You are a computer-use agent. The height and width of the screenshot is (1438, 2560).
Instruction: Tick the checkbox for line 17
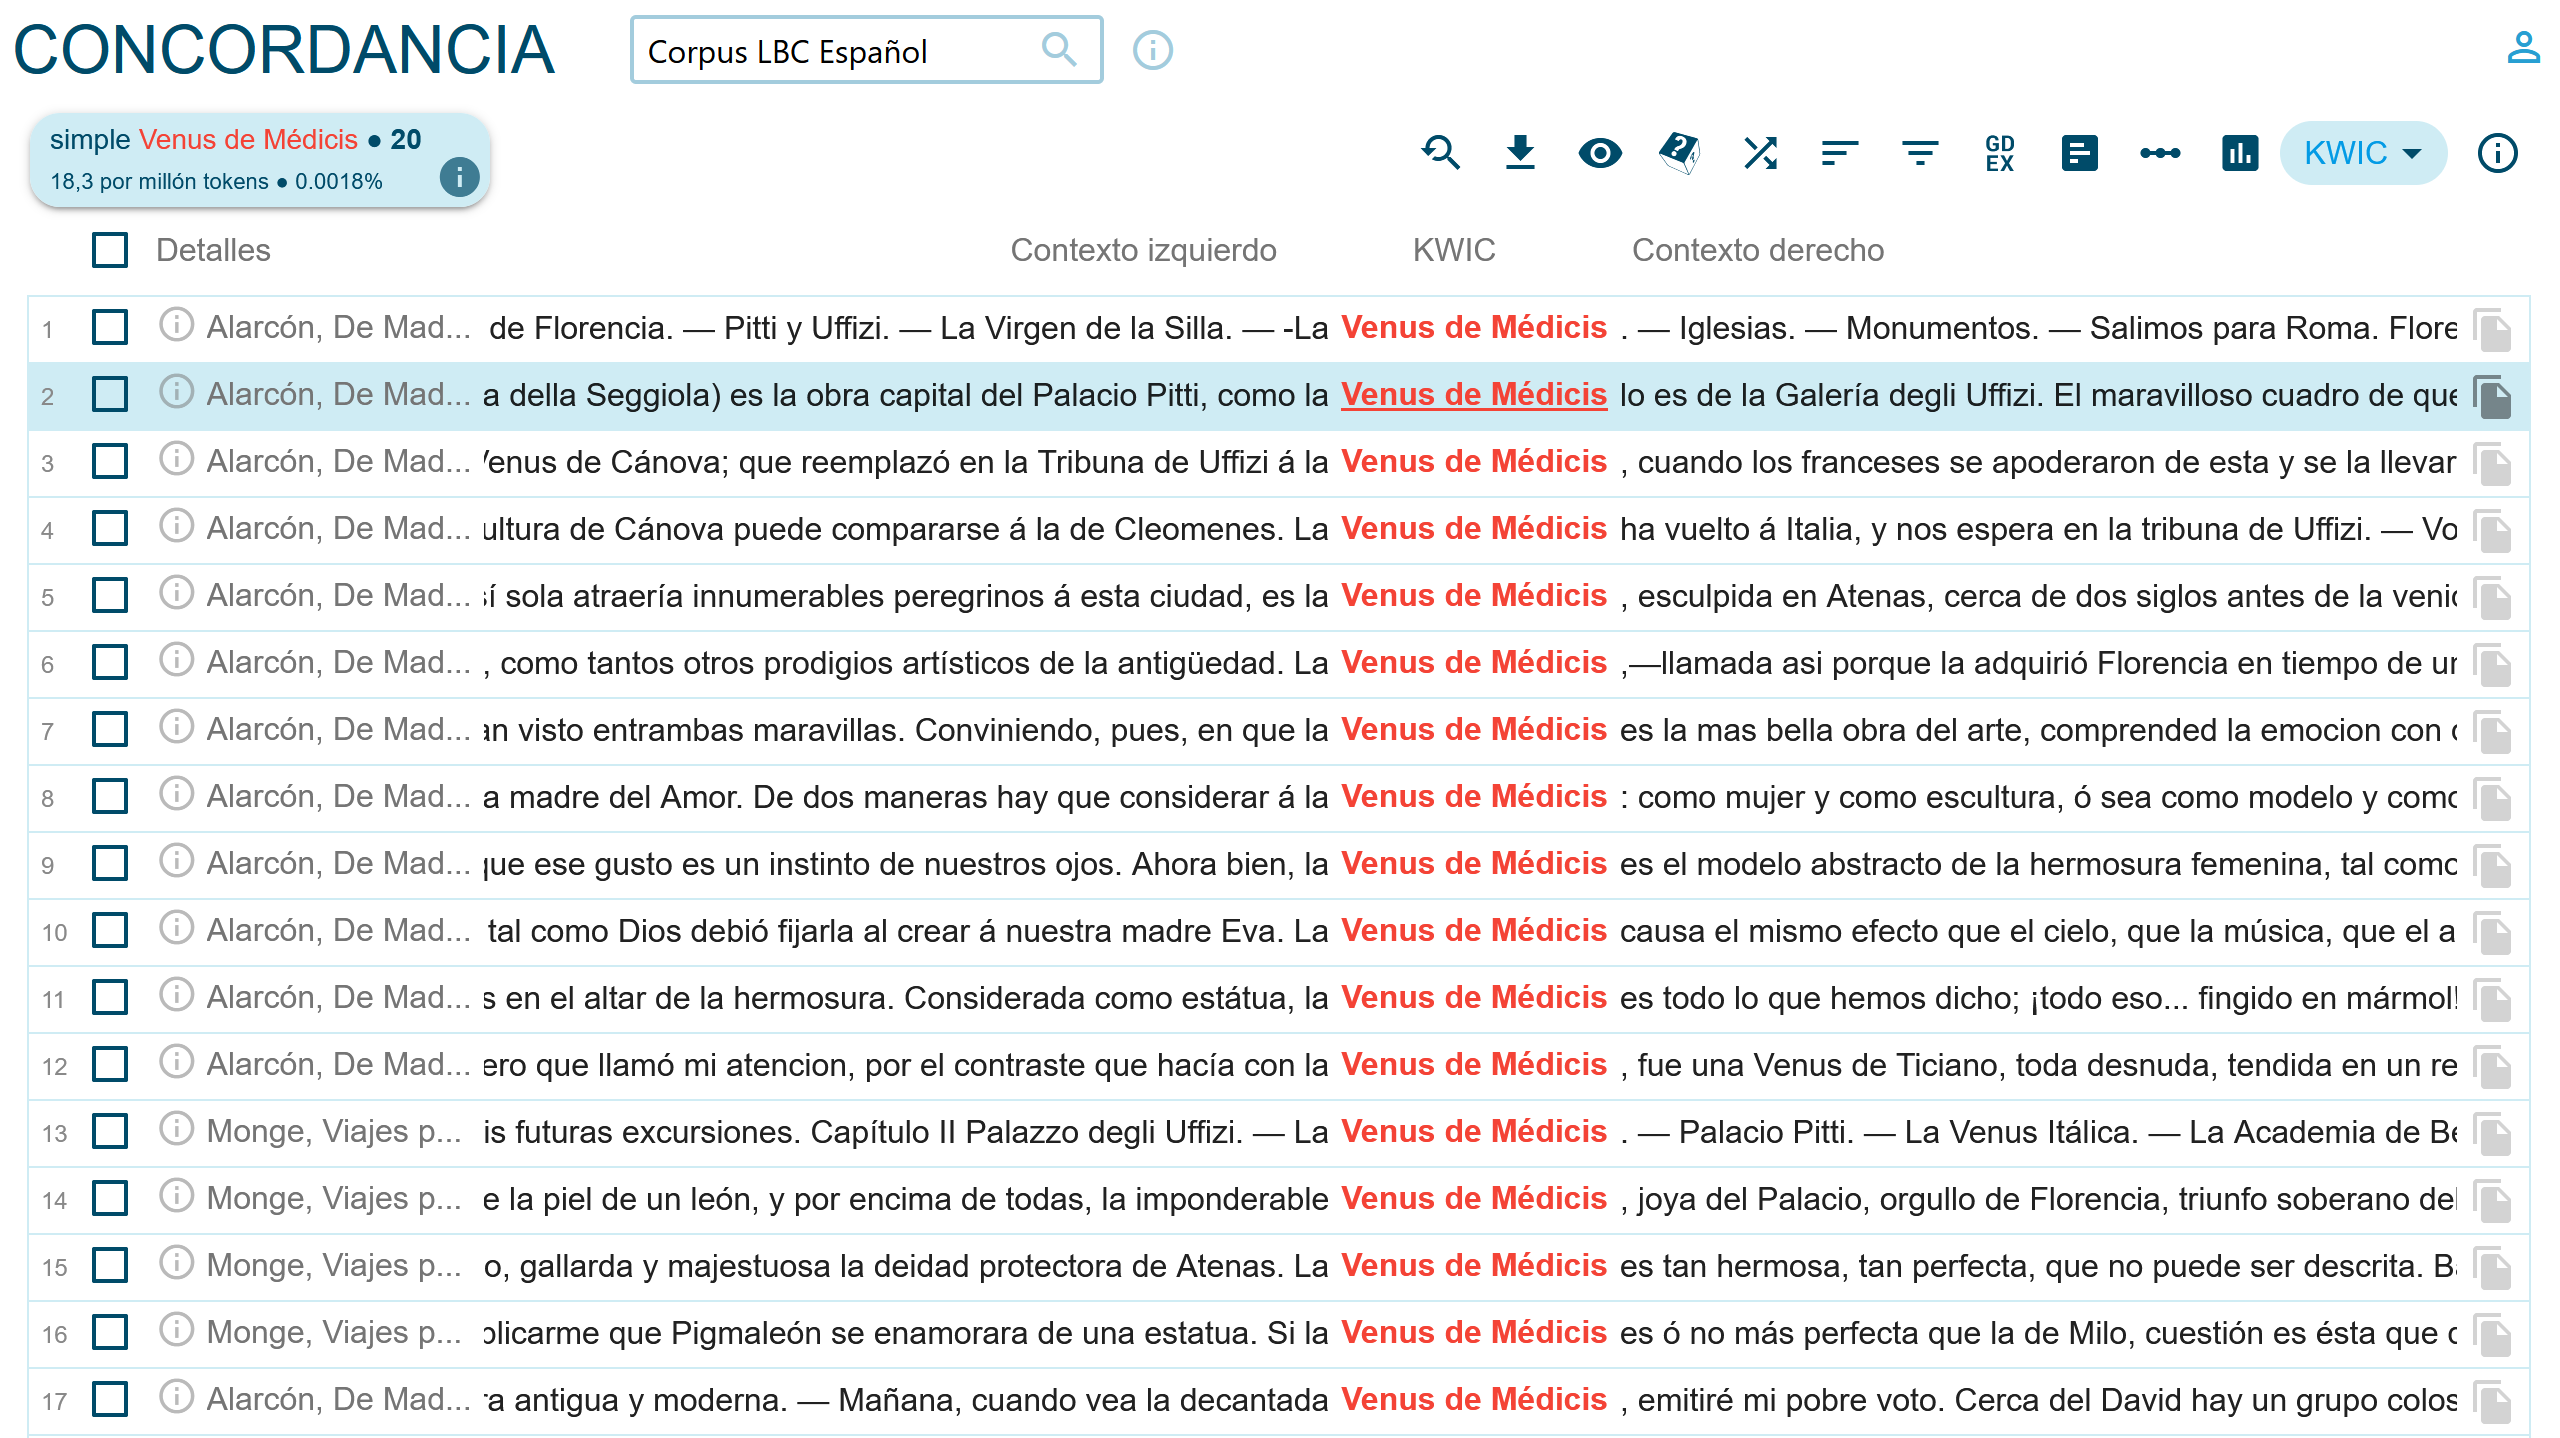tap(110, 1399)
